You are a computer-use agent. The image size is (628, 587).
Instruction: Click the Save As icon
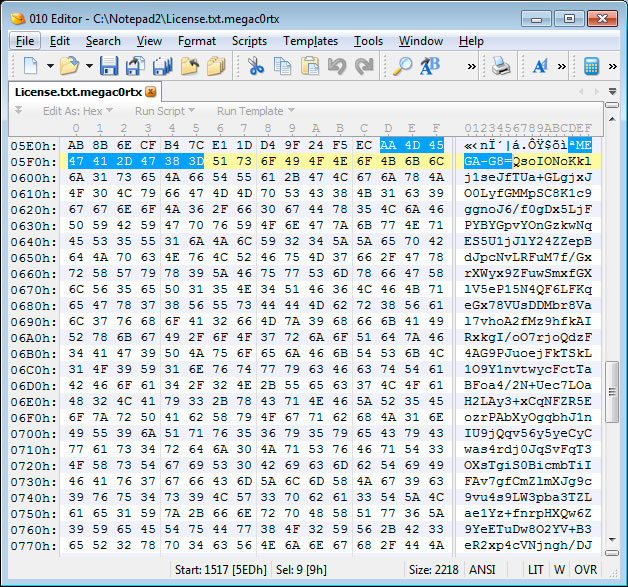[135, 66]
